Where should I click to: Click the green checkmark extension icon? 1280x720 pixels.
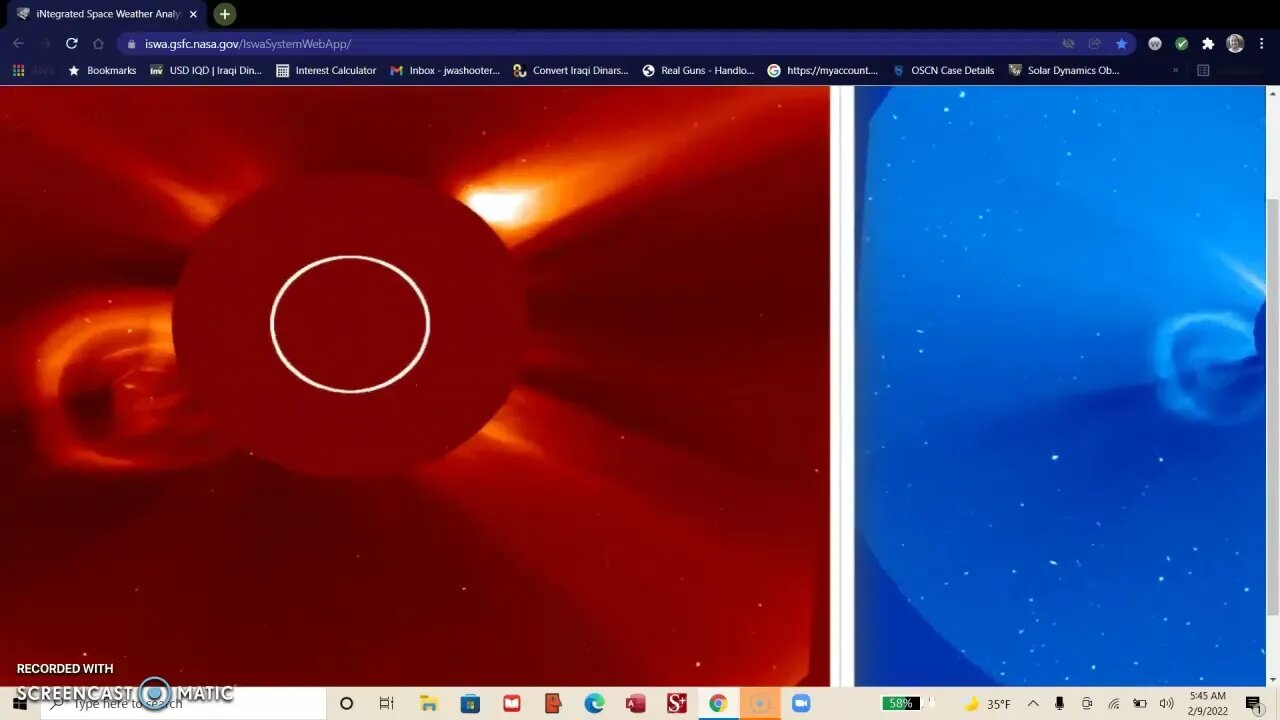[x=1181, y=44]
